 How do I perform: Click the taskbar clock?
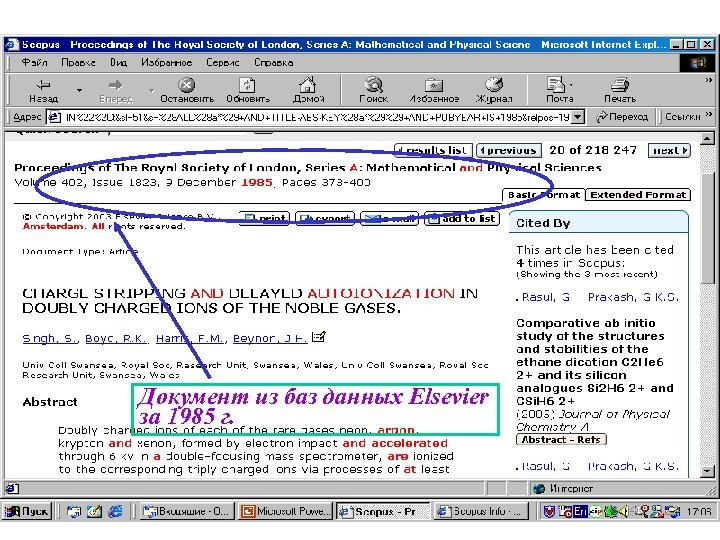point(698,512)
